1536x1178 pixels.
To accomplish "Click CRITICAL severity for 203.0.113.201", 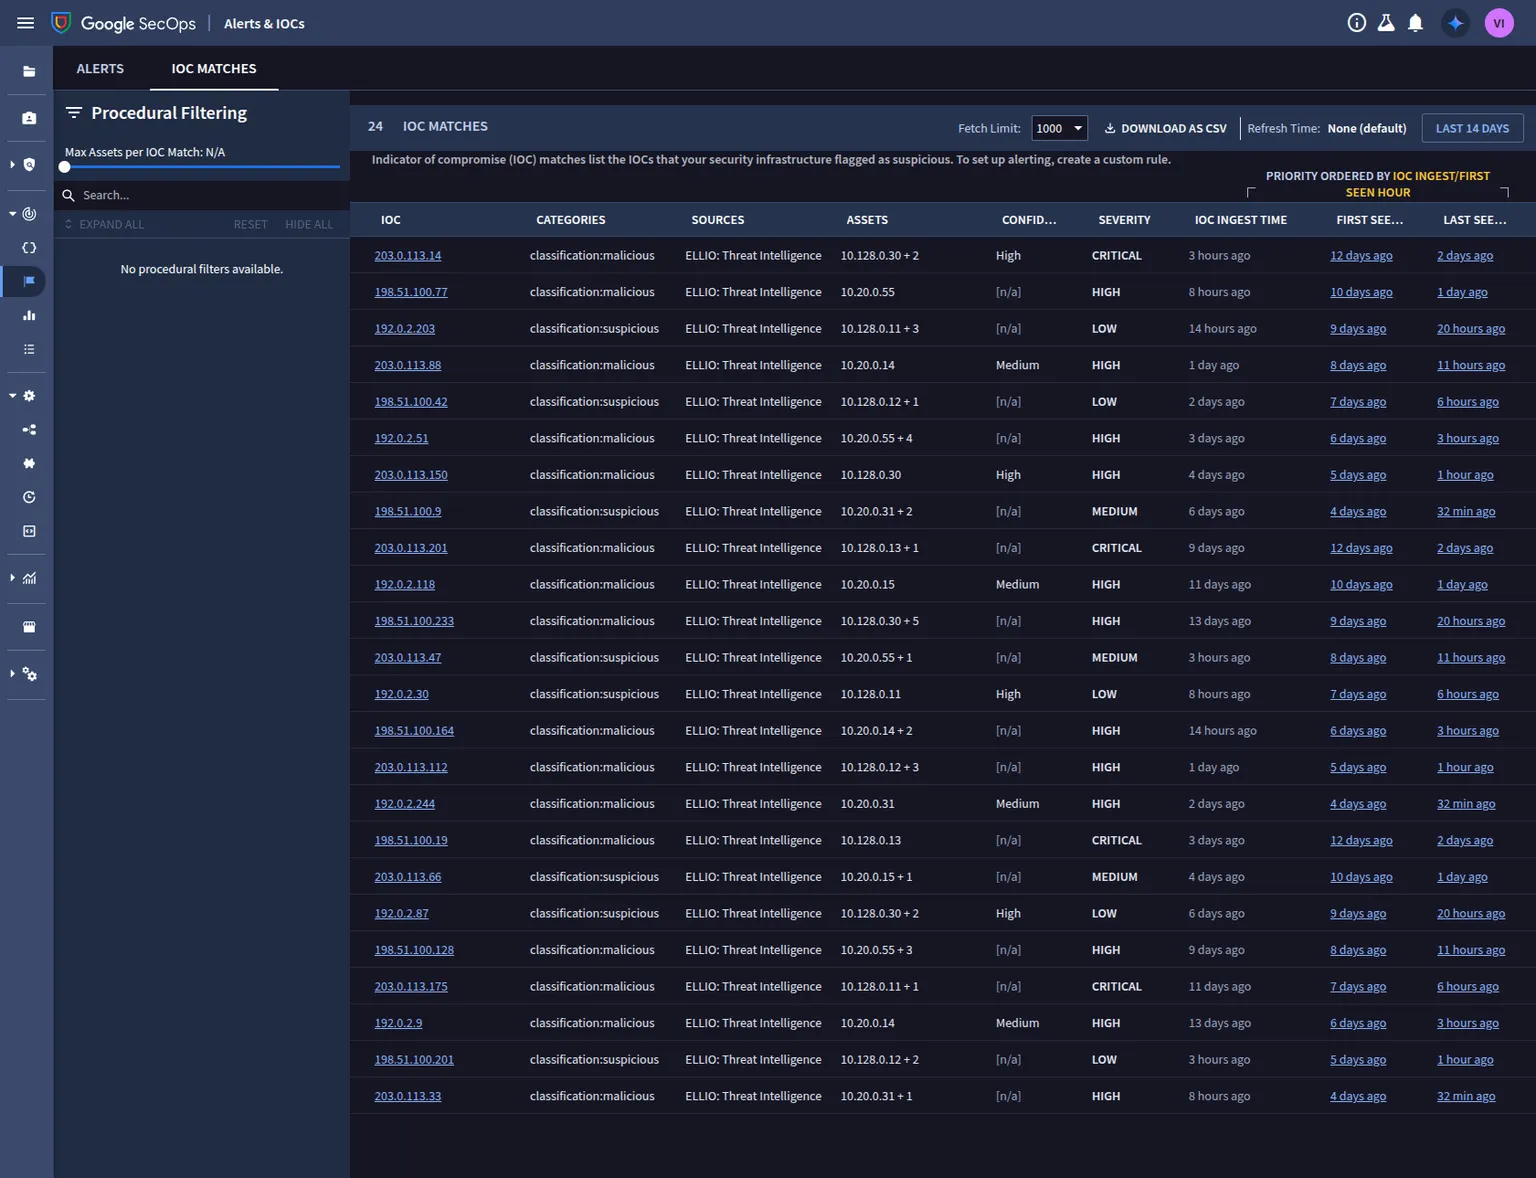I will click(x=1117, y=548).
